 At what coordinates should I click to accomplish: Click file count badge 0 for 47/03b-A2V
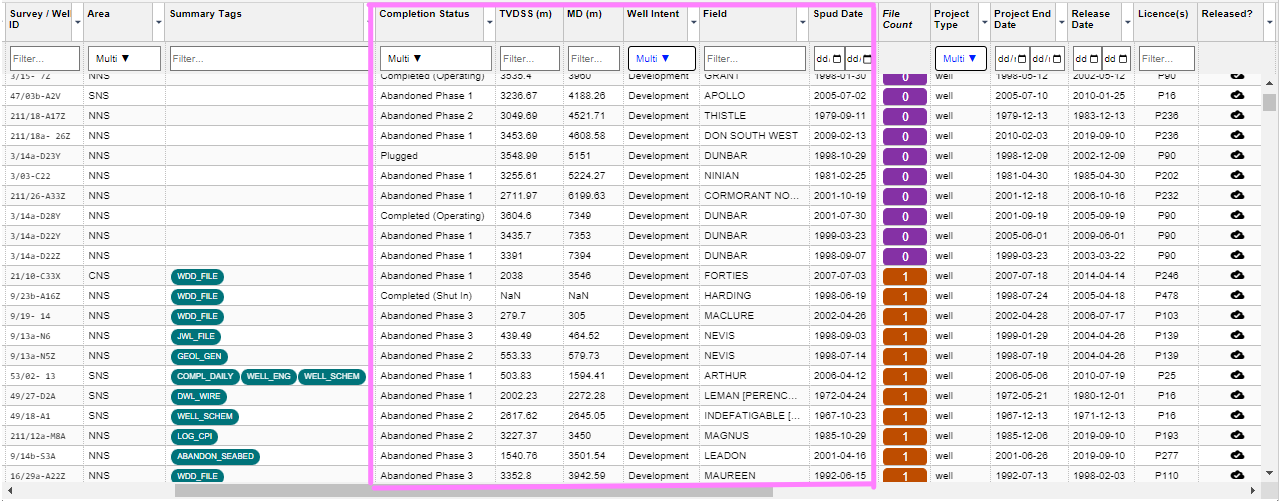pos(904,96)
